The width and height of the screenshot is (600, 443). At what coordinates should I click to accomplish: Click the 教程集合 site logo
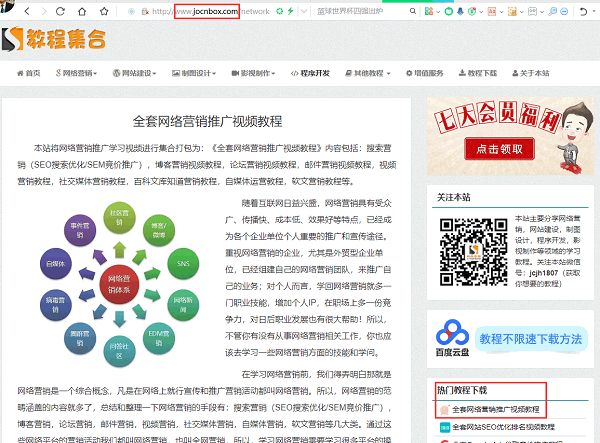pos(54,39)
